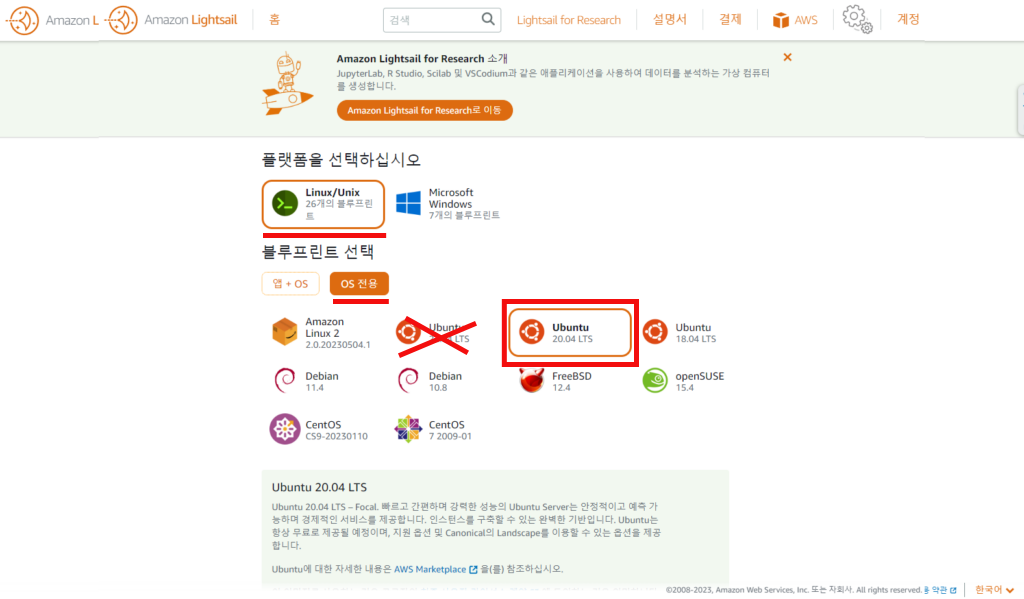
Task: Open the 한국어 language dropdown
Action: click(994, 590)
